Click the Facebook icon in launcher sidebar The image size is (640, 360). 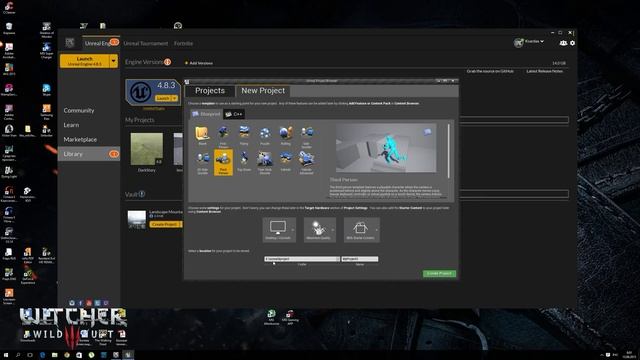coord(80,303)
